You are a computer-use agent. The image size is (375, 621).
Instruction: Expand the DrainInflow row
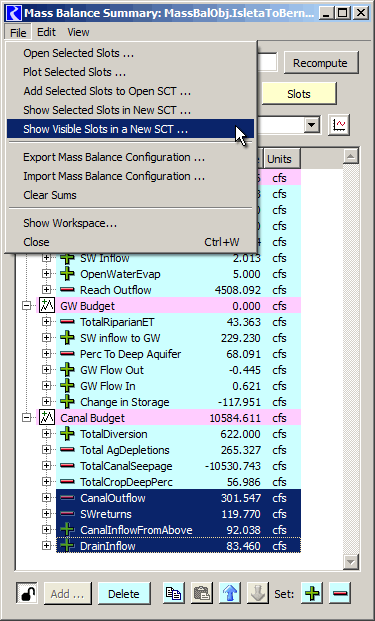point(46,546)
